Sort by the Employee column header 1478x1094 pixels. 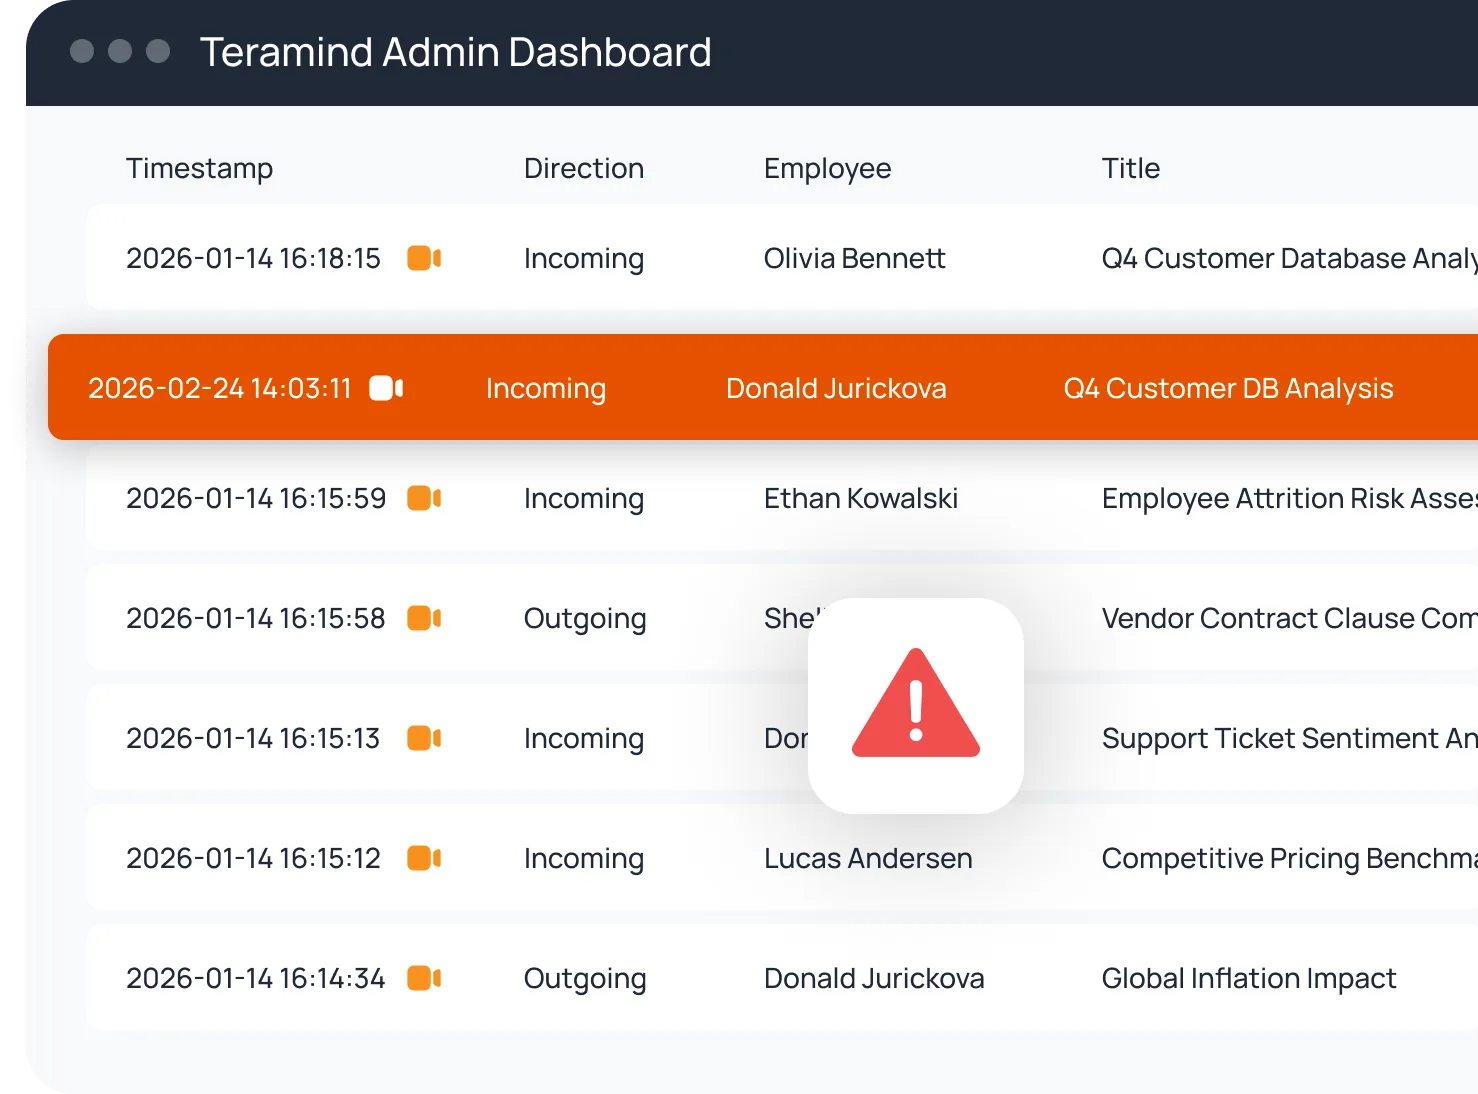tap(827, 168)
